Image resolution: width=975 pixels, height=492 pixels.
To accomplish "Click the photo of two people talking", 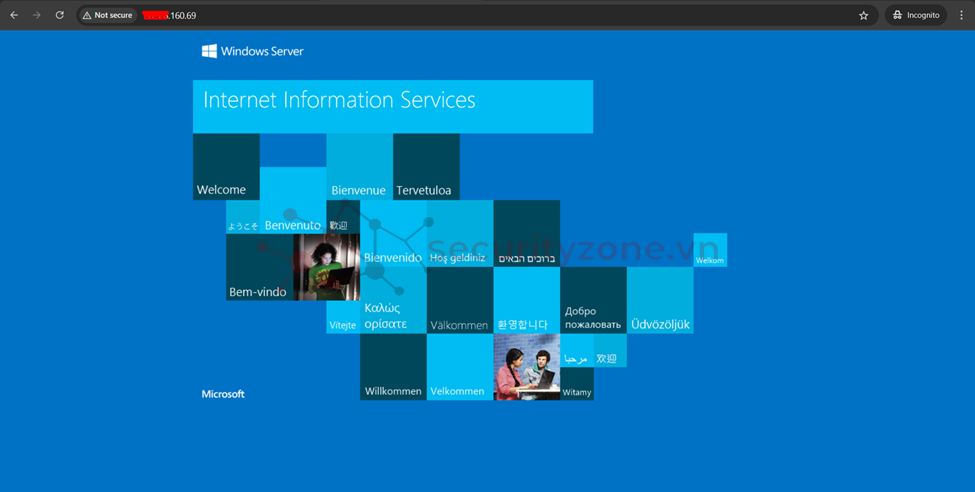I will click(x=527, y=367).
